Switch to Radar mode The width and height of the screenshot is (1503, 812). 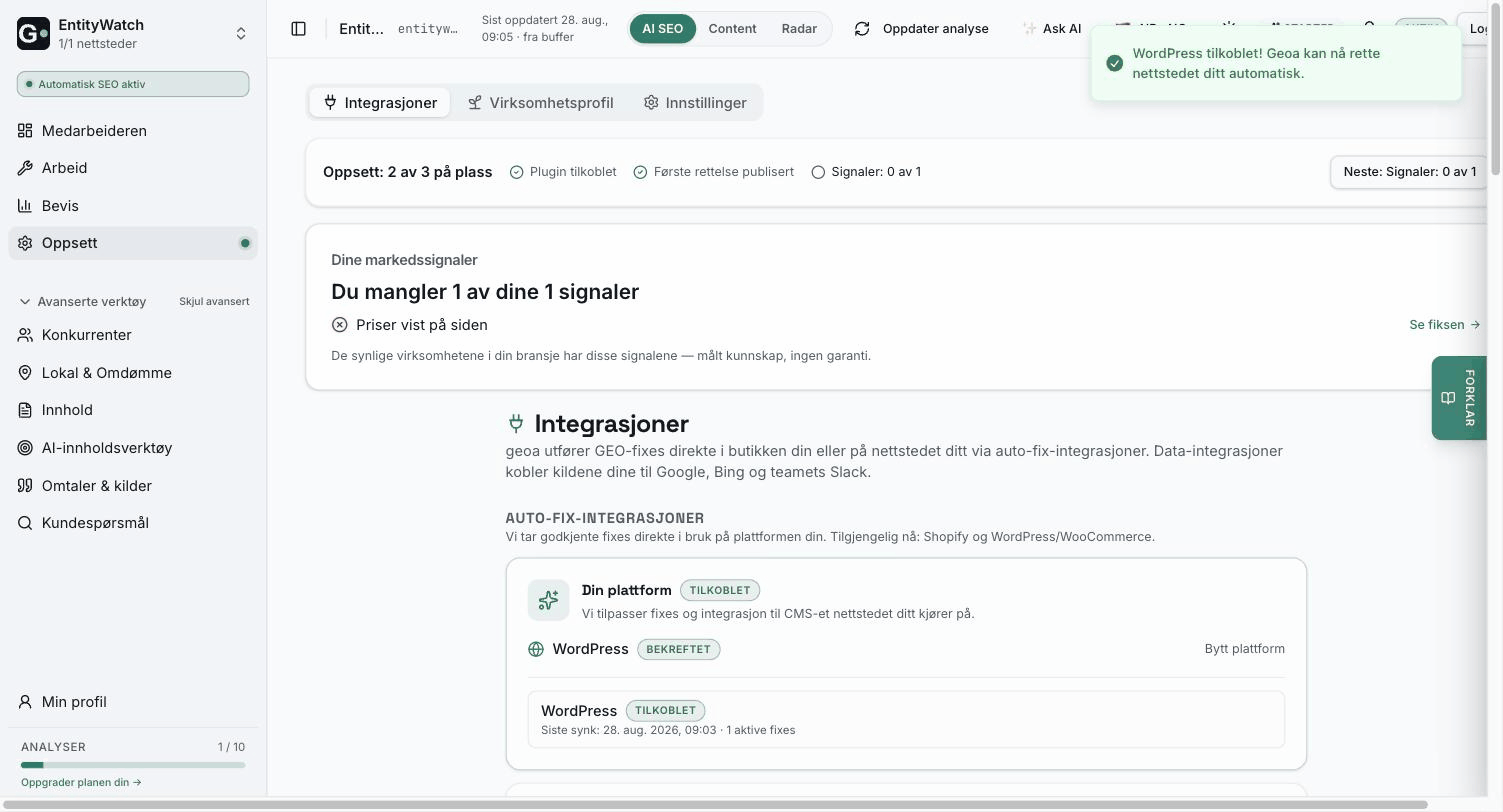click(x=799, y=29)
